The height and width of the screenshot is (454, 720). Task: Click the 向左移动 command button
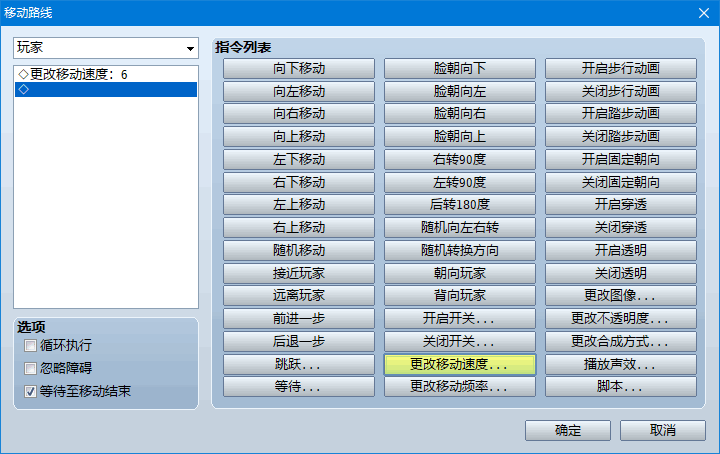click(x=299, y=91)
